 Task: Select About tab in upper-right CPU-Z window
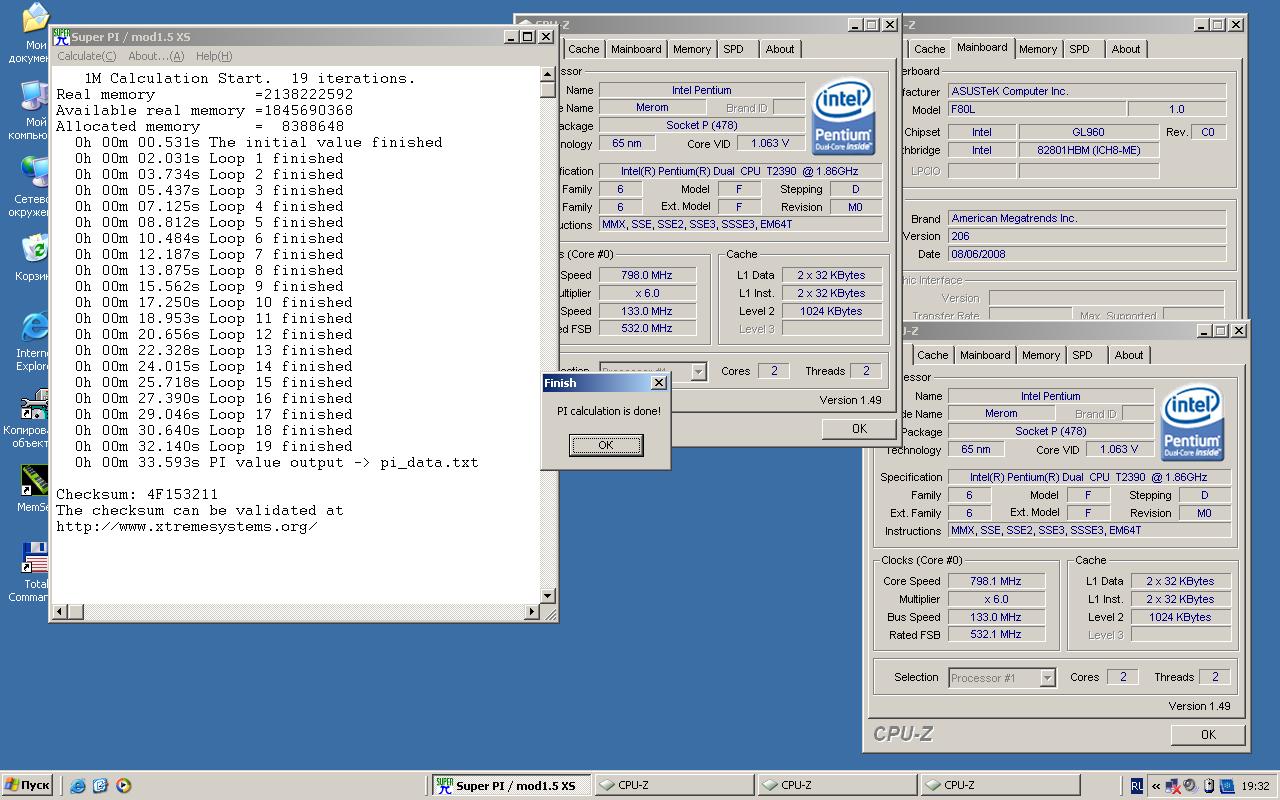pyautogui.click(x=1126, y=49)
